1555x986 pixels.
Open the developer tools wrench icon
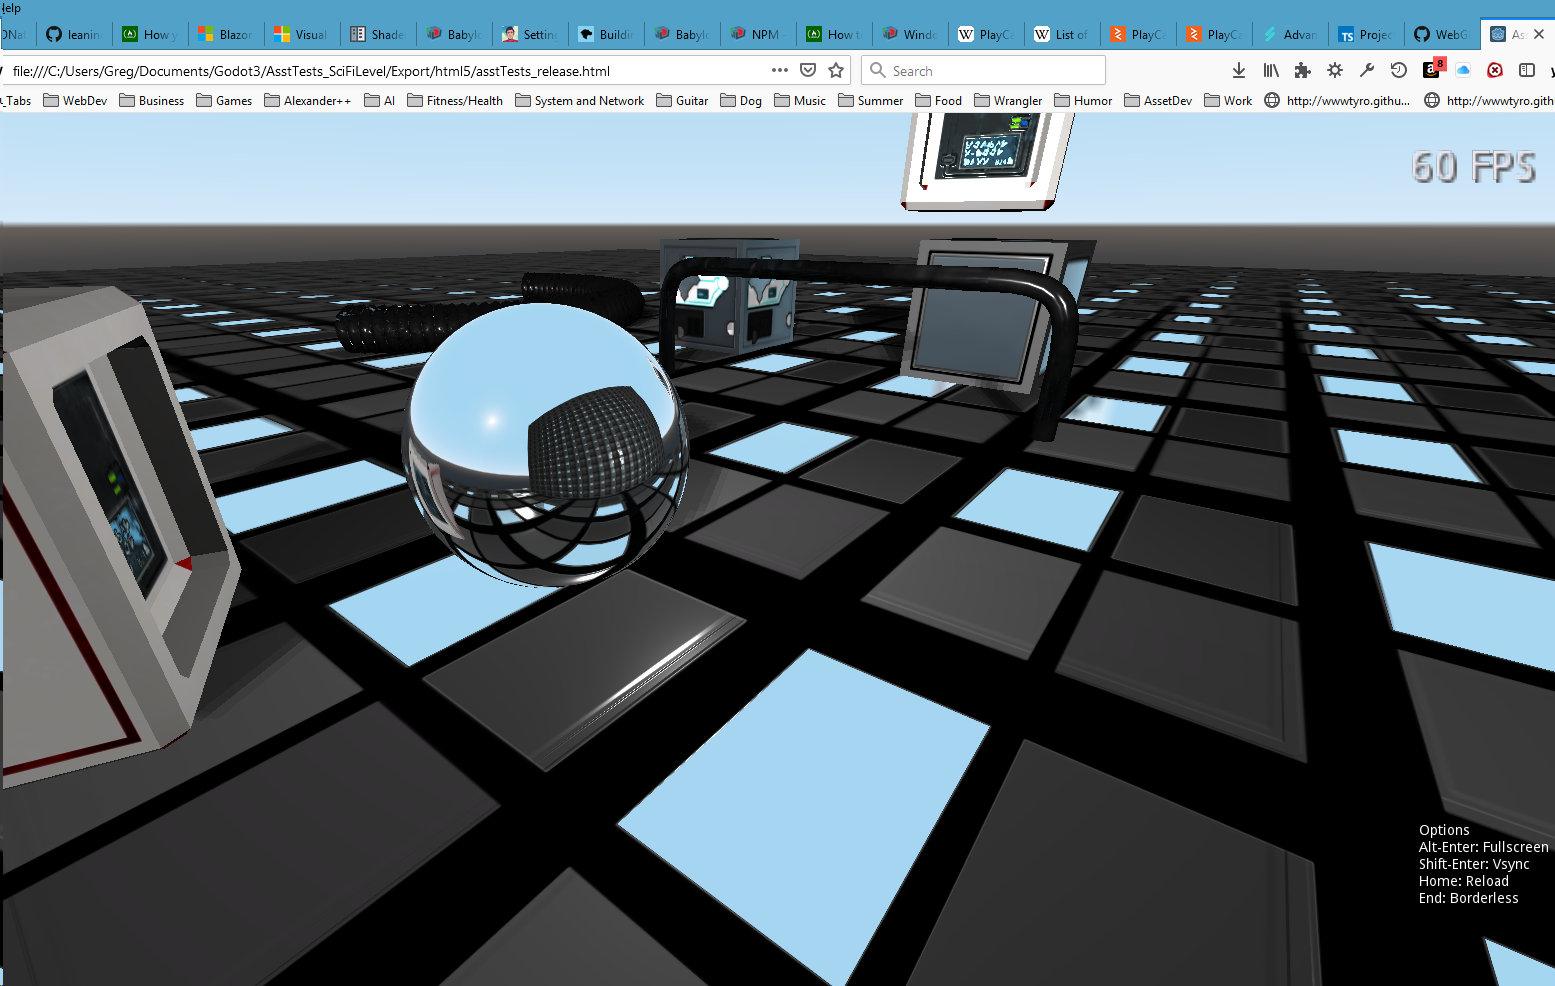coord(1367,70)
